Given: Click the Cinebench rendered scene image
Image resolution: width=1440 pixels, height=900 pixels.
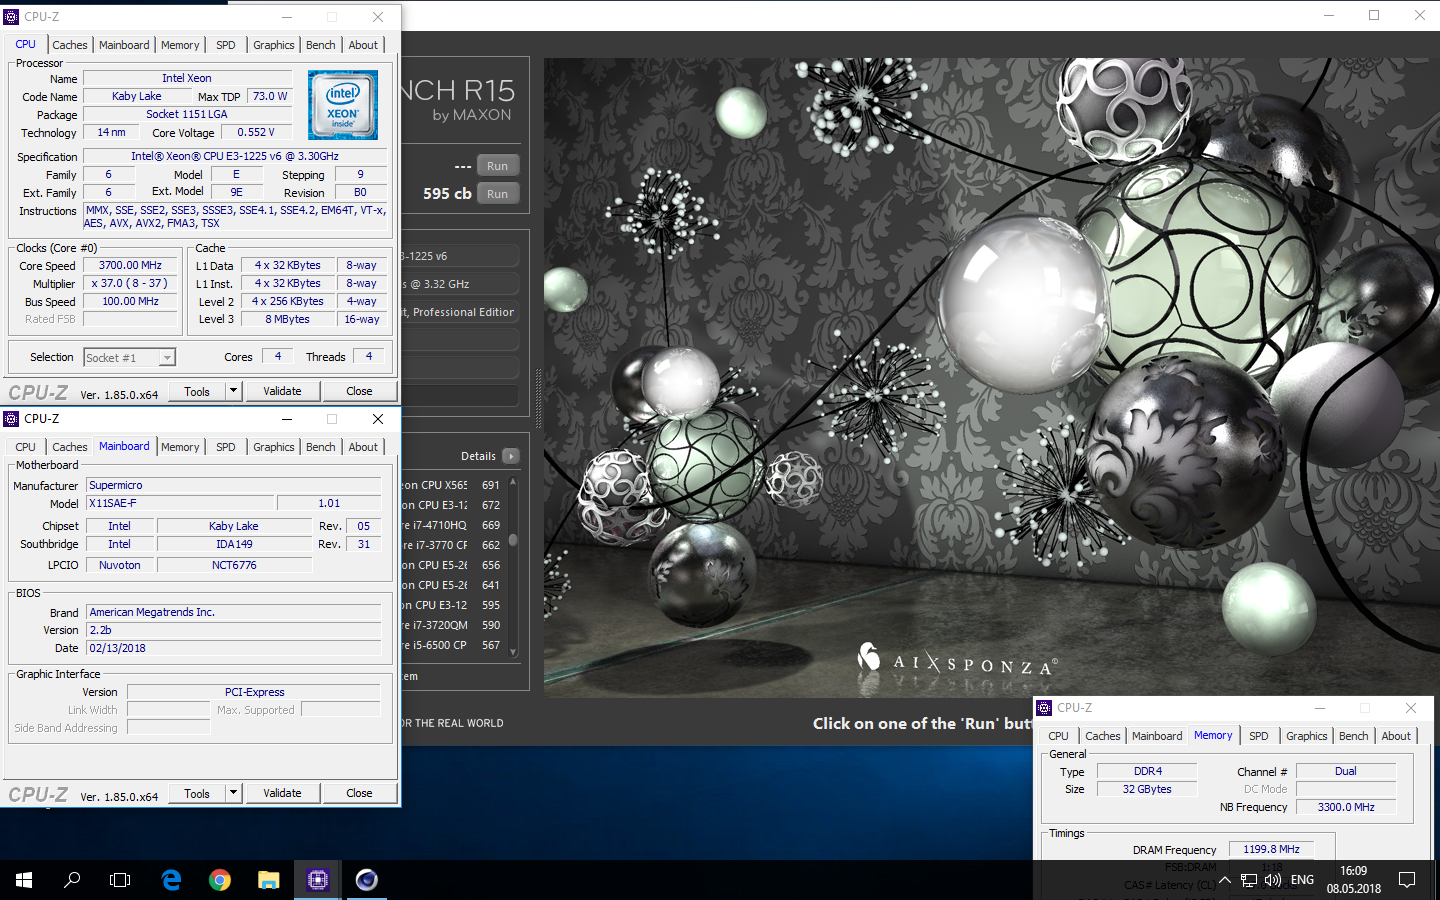Looking at the screenshot, I should [x=990, y=378].
